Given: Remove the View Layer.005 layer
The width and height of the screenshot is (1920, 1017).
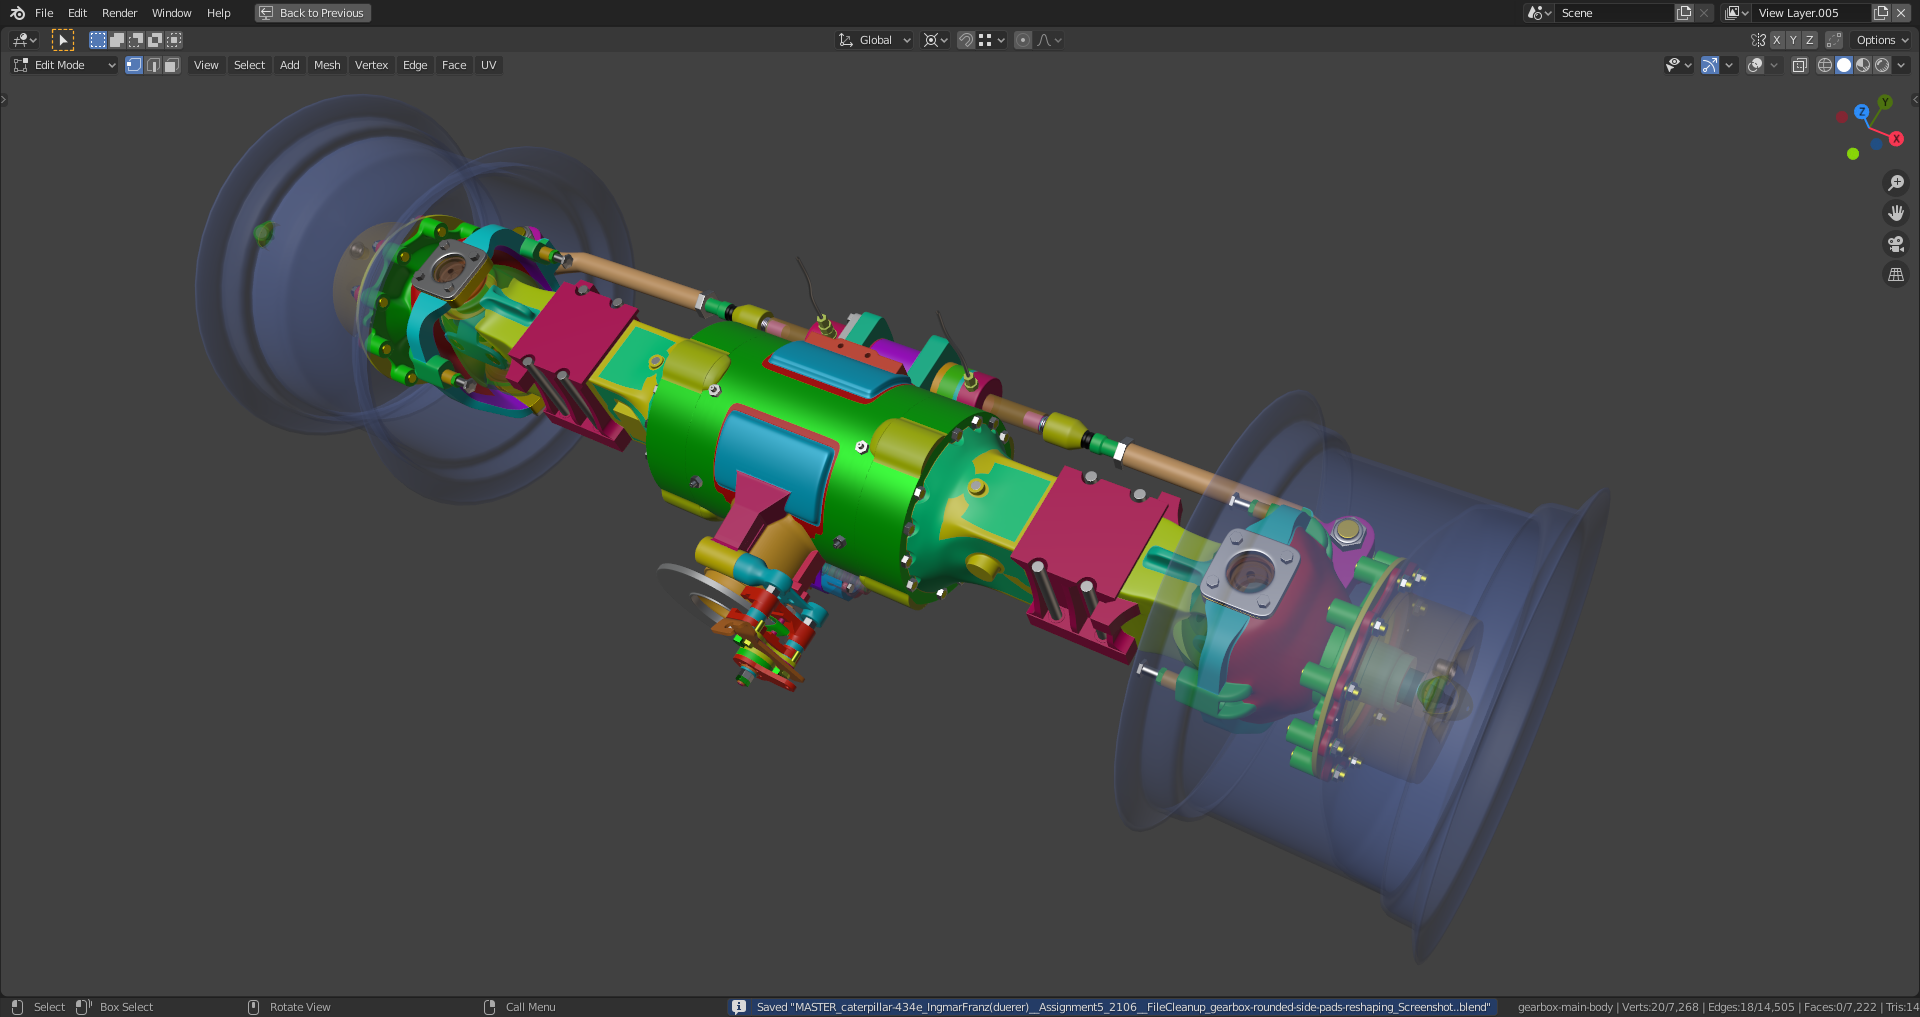Looking at the screenshot, I should 1901,13.
